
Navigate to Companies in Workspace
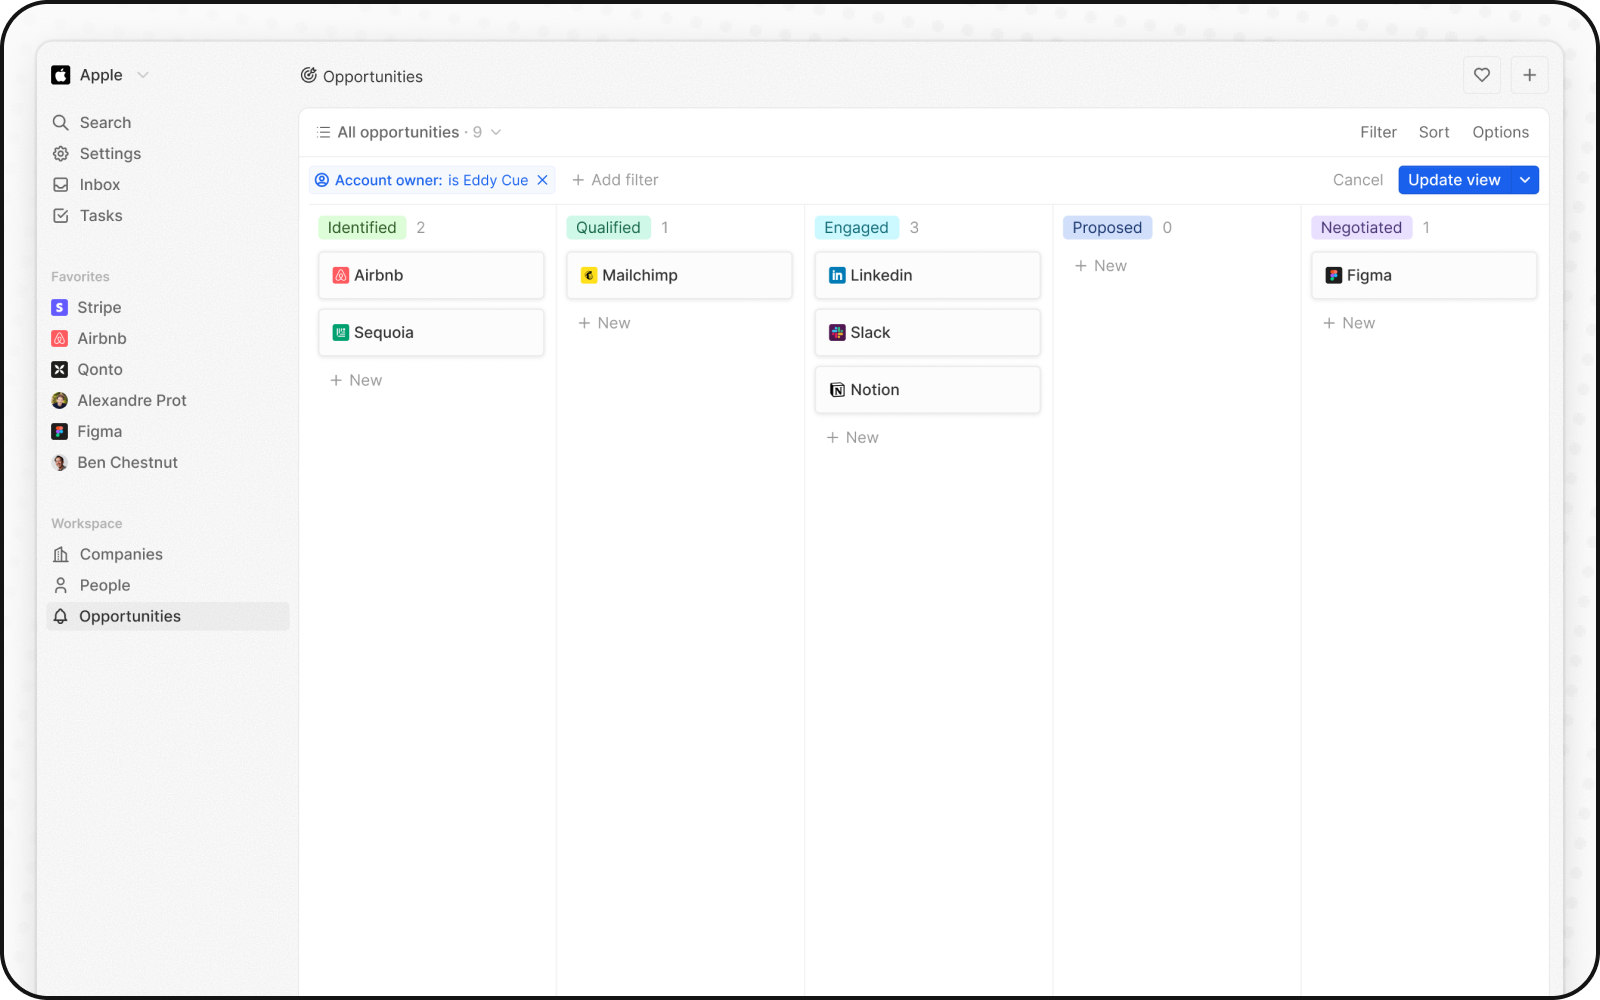pos(120,555)
